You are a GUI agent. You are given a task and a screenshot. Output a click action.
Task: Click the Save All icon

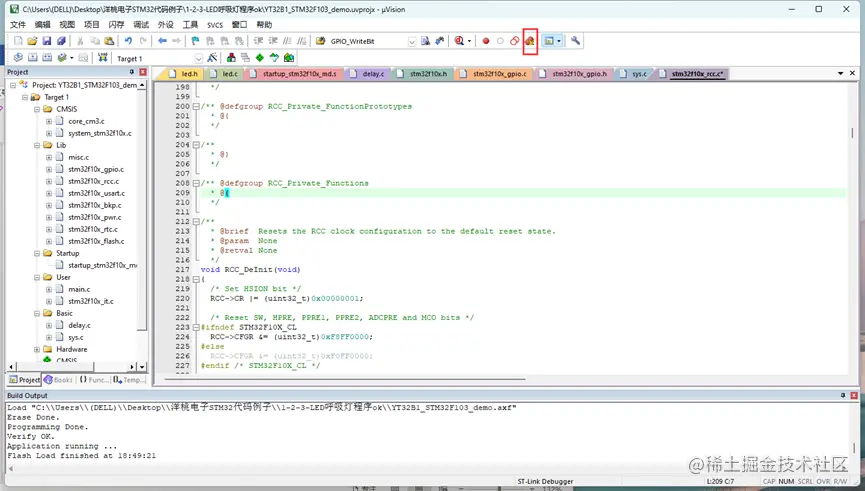[61, 41]
